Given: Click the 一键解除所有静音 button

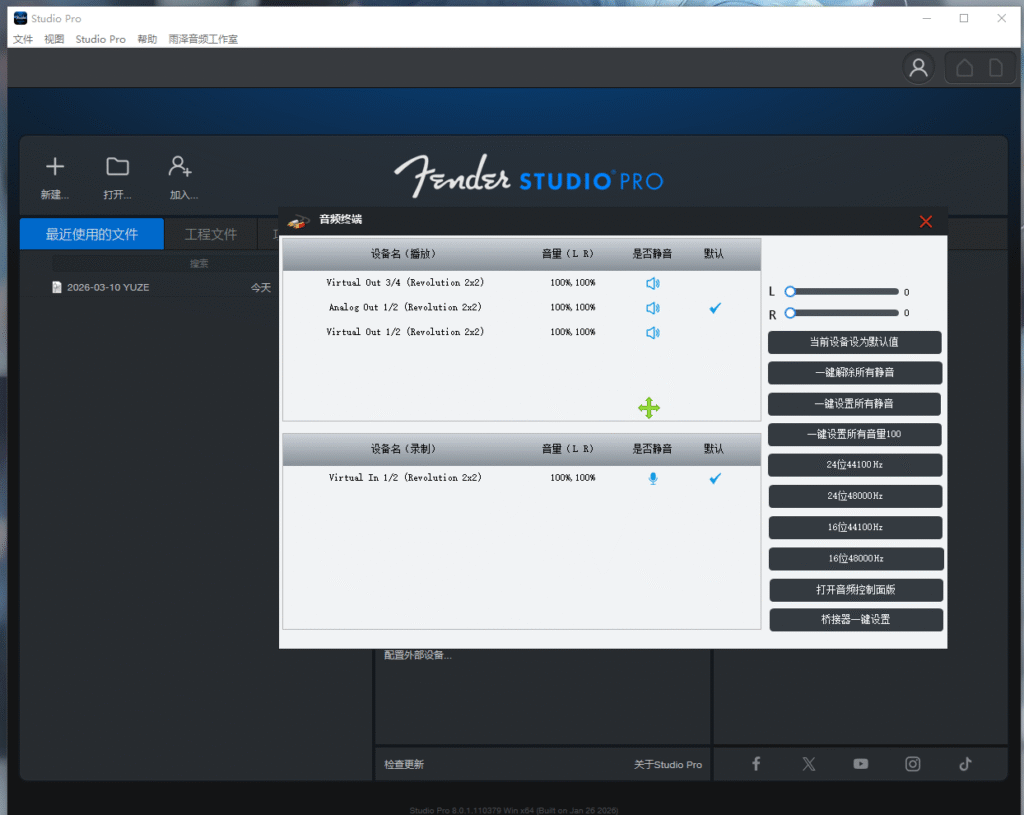Looking at the screenshot, I should (855, 372).
